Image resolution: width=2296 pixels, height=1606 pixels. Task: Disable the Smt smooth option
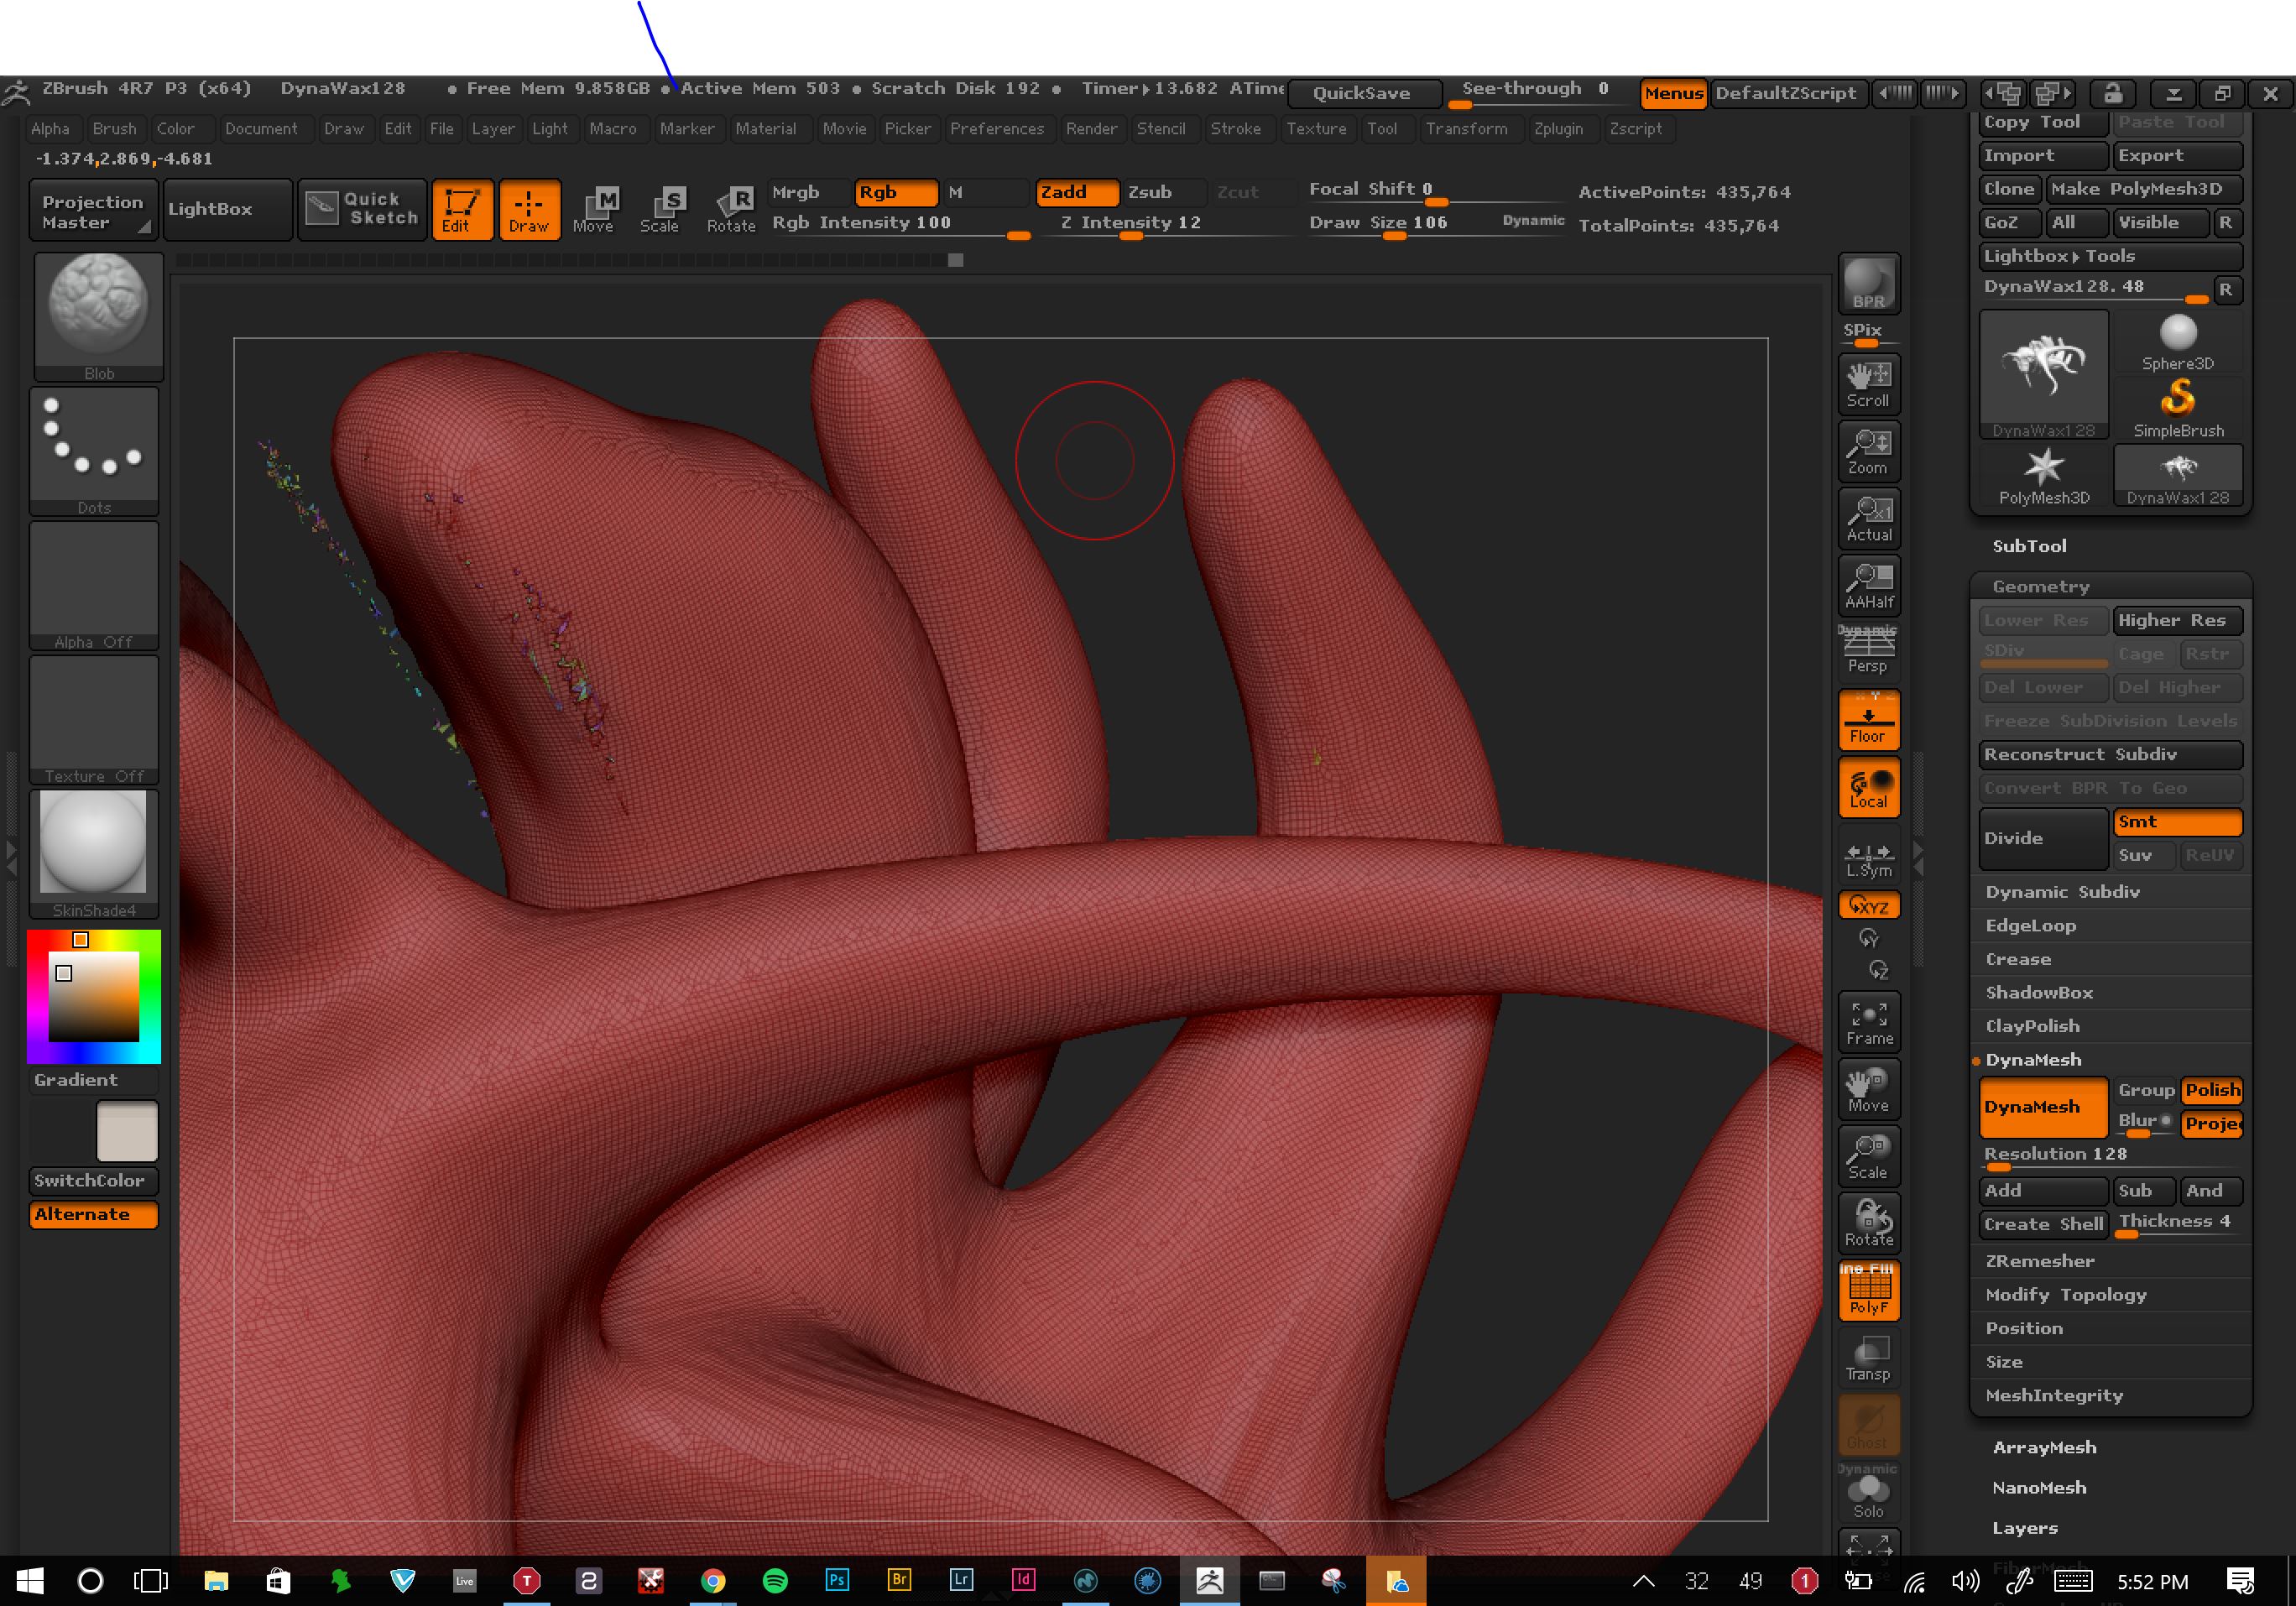2177,822
